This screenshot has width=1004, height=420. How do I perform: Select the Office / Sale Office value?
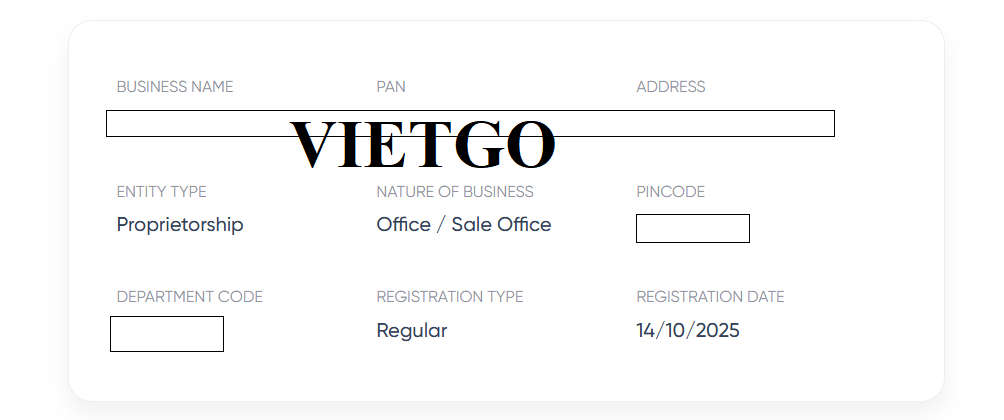464,225
